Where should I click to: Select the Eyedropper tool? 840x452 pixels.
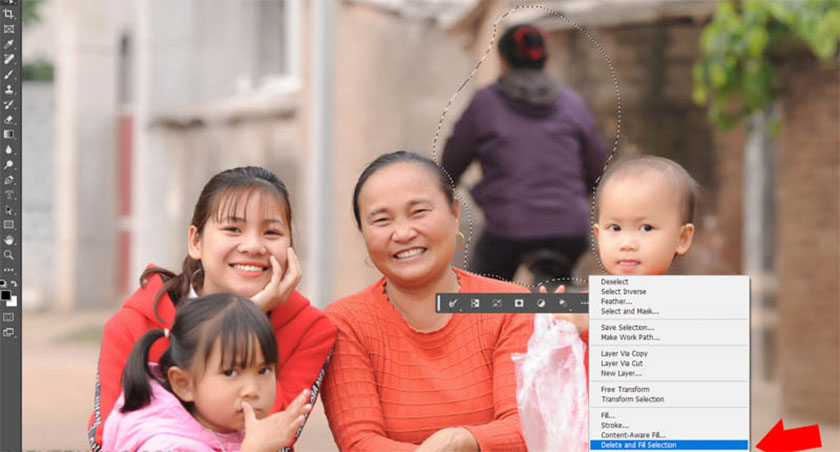click(9, 44)
